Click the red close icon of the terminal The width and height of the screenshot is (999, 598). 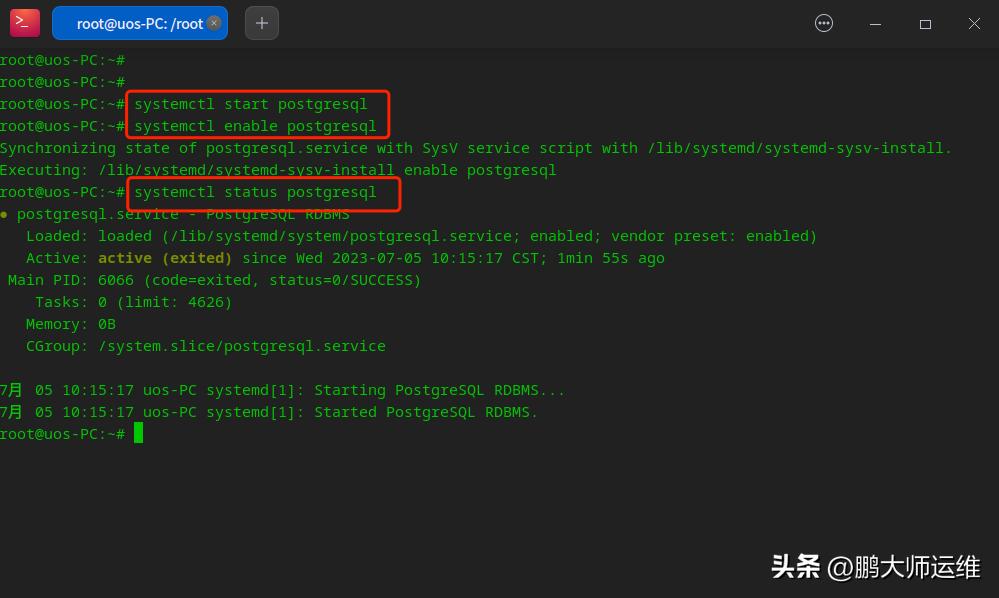[x=974, y=23]
